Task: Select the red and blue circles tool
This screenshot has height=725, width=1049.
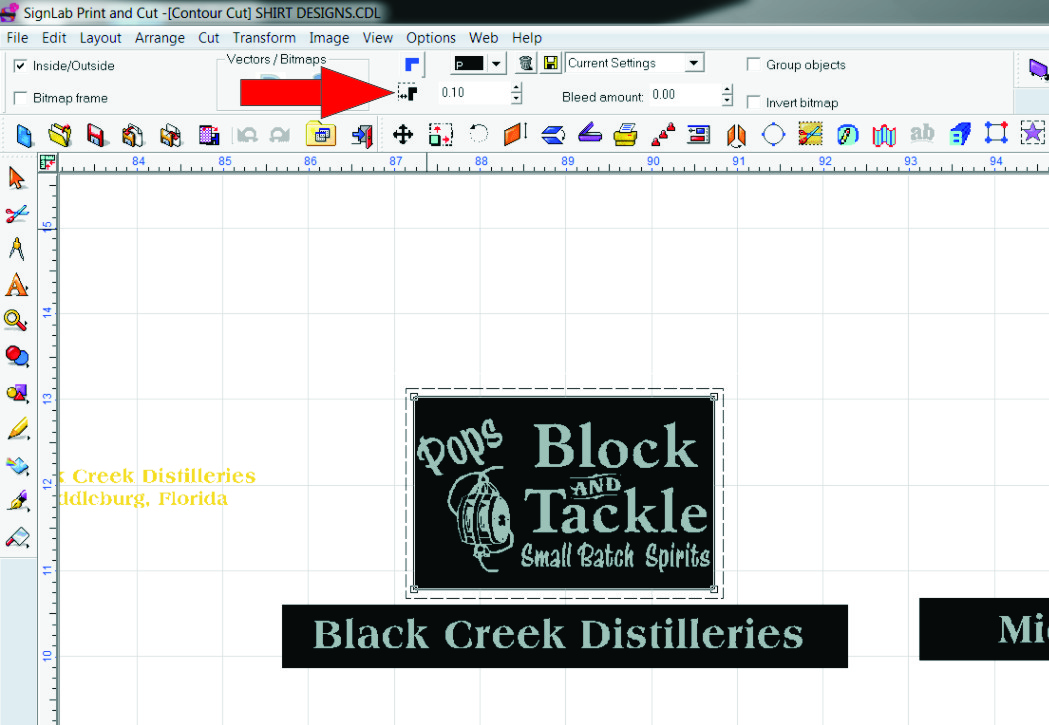Action: tap(17, 356)
